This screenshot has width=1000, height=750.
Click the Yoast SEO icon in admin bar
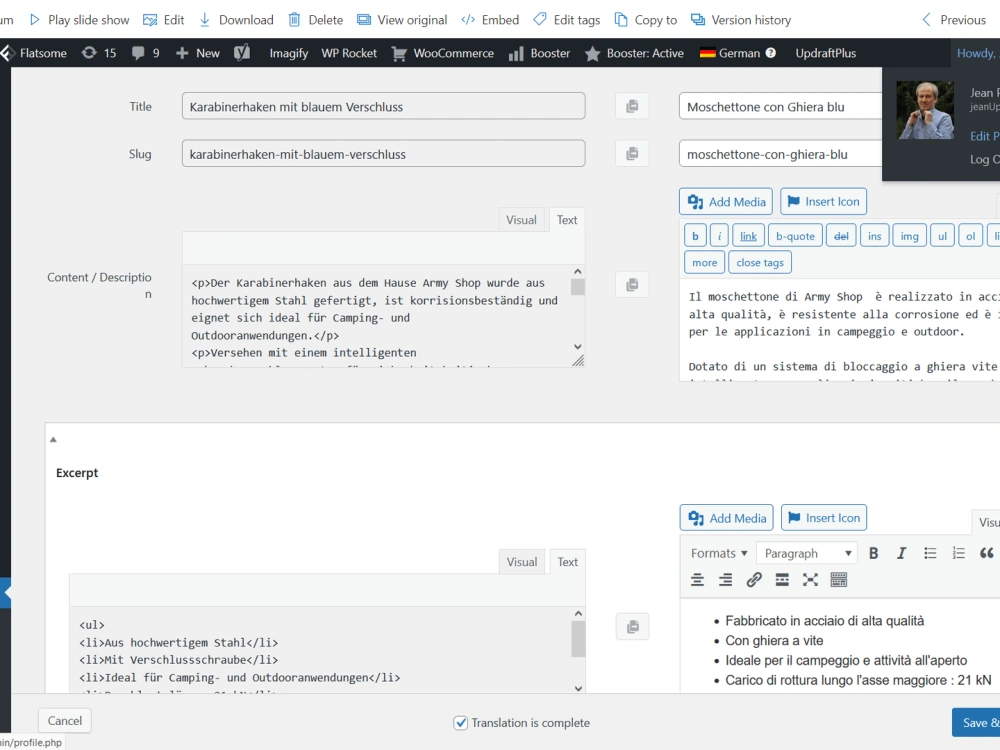click(x=242, y=53)
